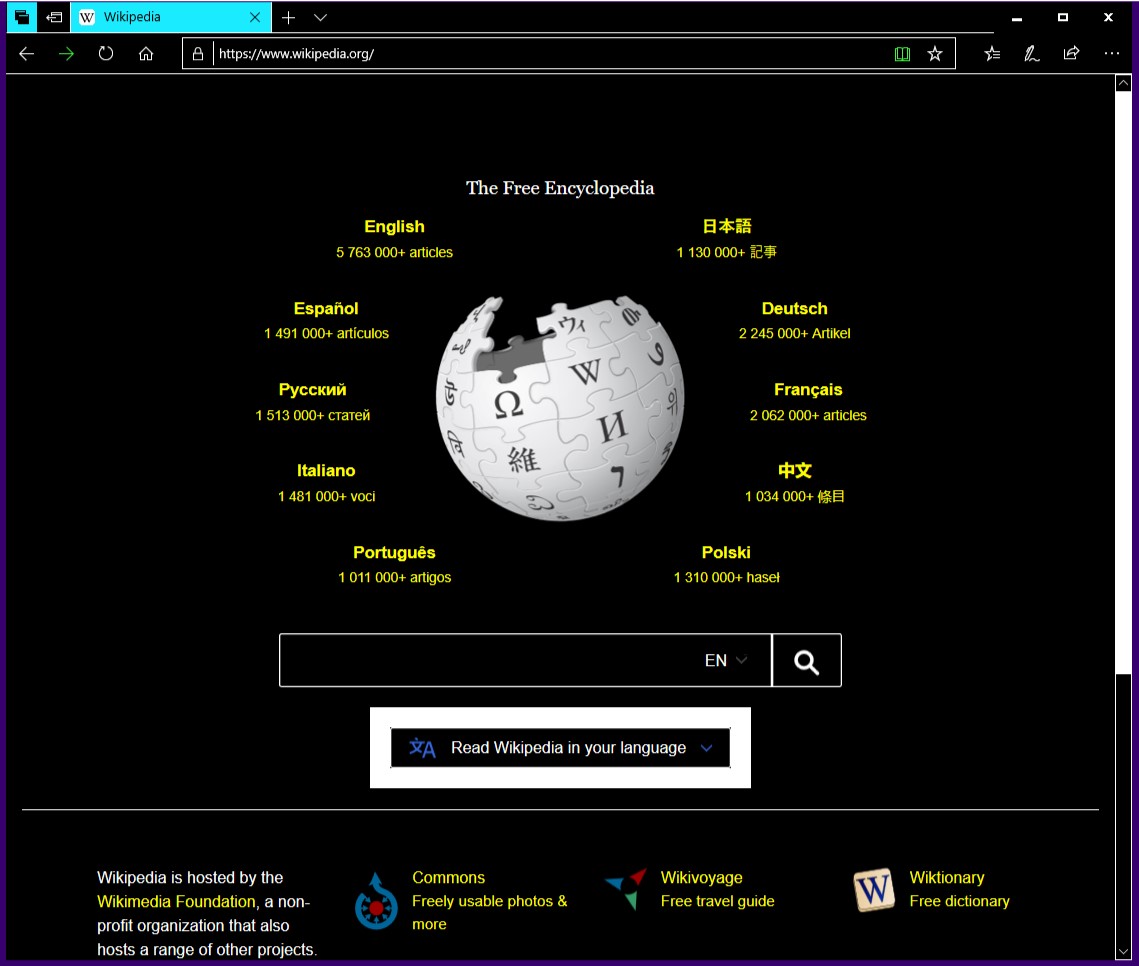The height and width of the screenshot is (966, 1139).
Task: Open the Share icon in toolbar
Action: pyautogui.click(x=1071, y=54)
